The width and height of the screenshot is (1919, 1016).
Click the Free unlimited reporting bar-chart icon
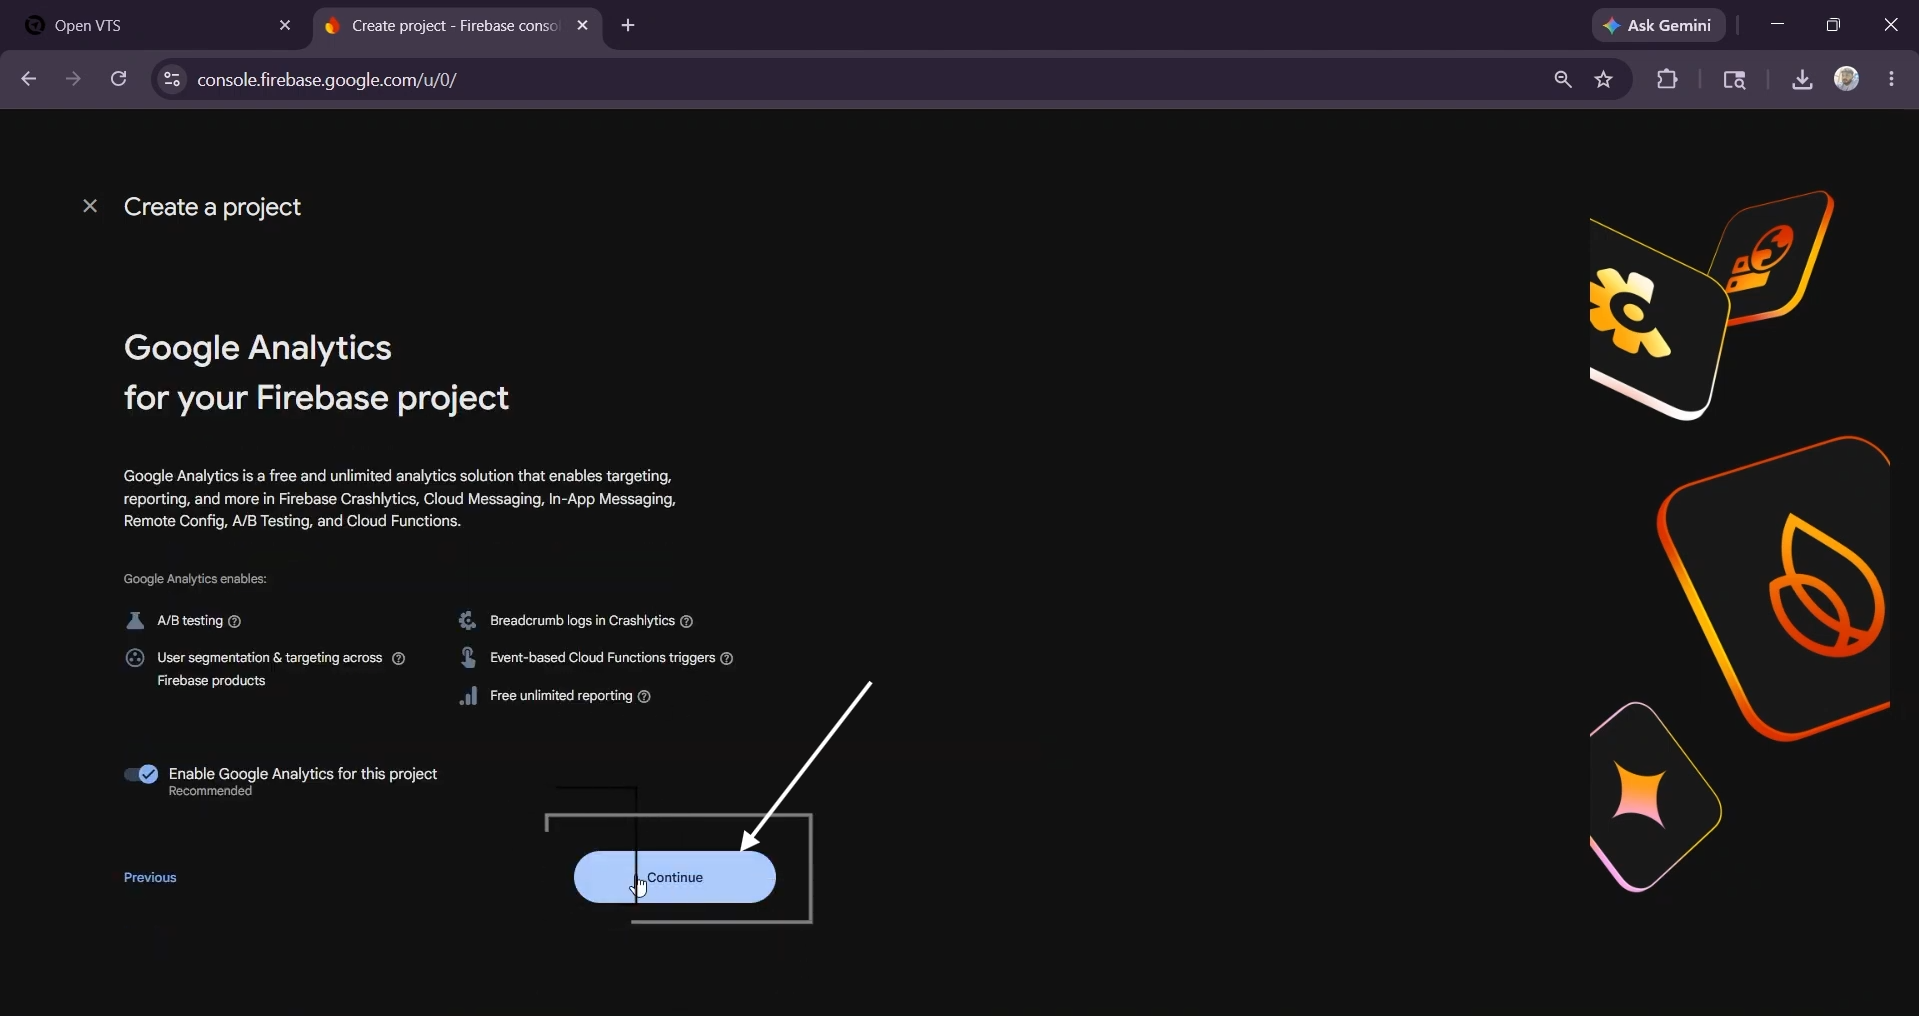click(x=468, y=697)
